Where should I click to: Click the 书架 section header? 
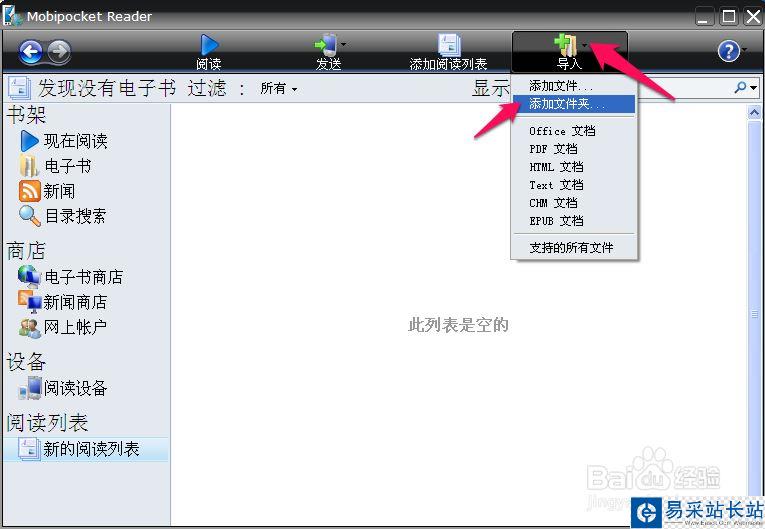coord(26,115)
